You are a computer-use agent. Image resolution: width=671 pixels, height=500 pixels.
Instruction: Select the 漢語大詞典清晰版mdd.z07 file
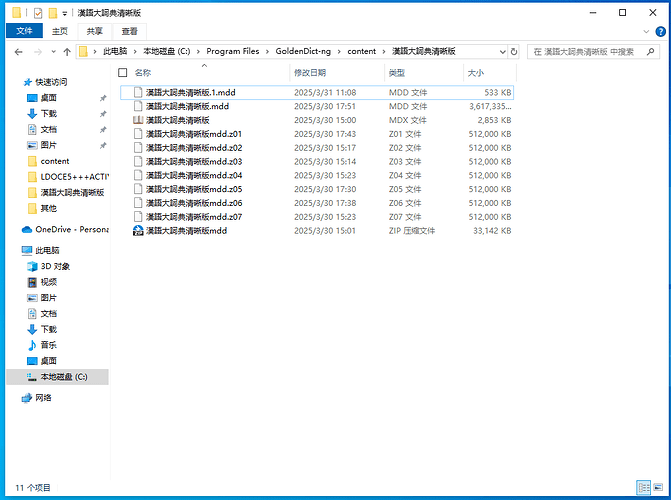coord(193,217)
